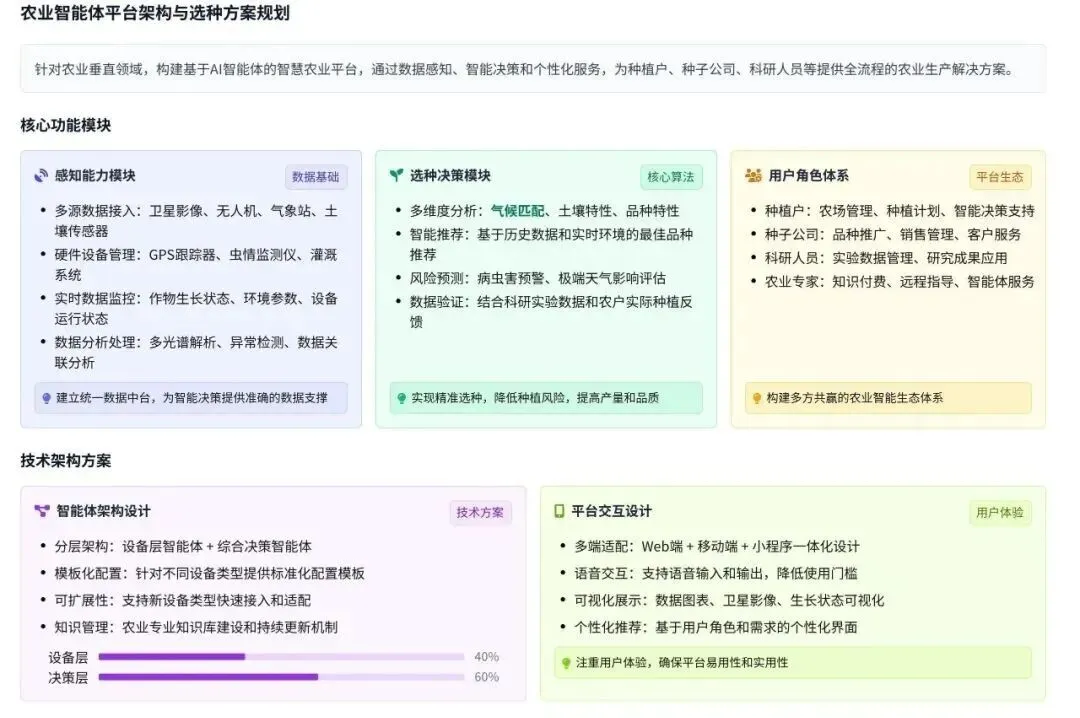
Task: Click the 多源数据接入 list item
Action: click(196, 220)
